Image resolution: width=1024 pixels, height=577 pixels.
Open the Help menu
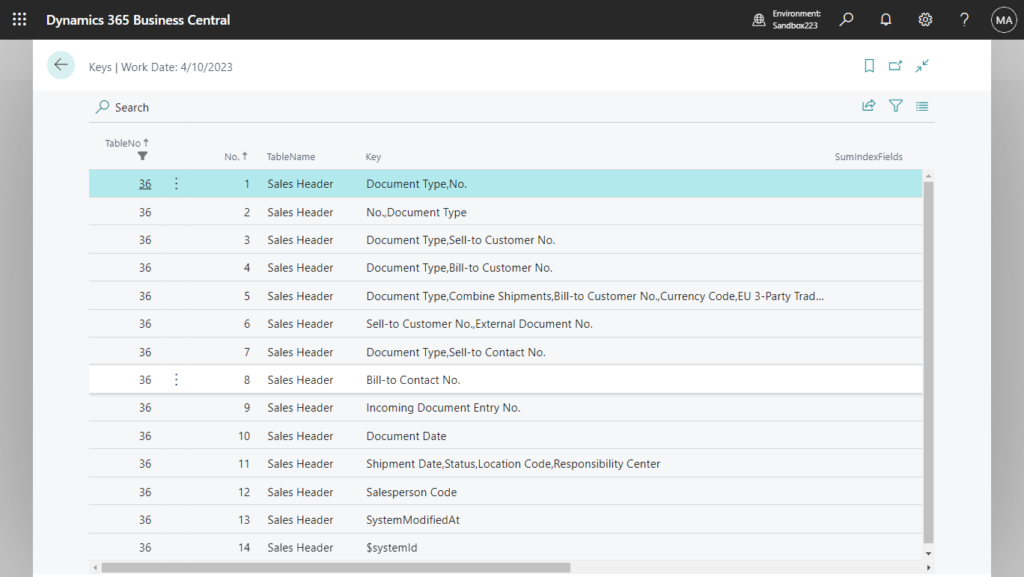(963, 19)
